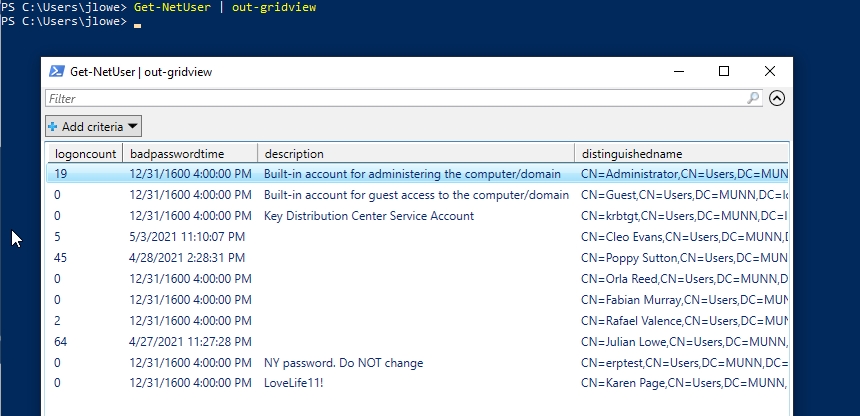Image resolution: width=860 pixels, height=416 pixels.
Task: Click the blue plus icon beside Add criteria
Action: pos(53,127)
